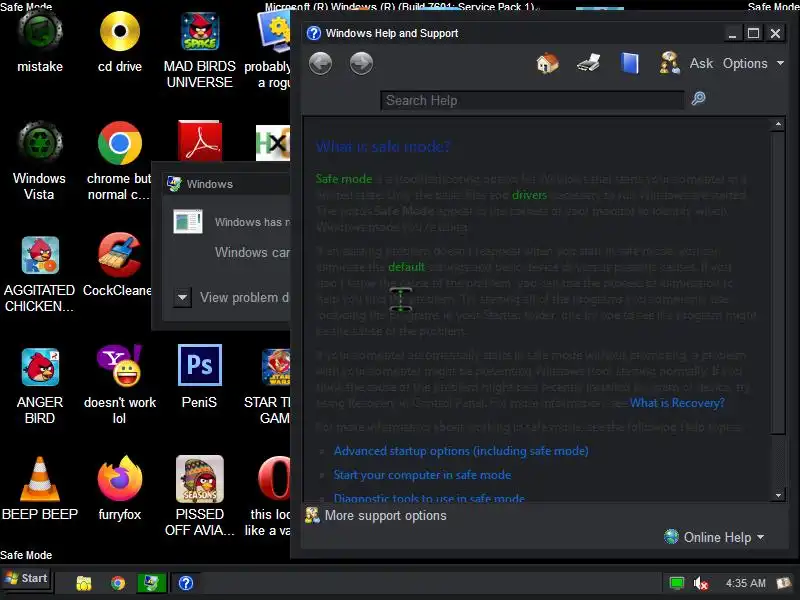Select Help and Support taskbar button
800x600 pixels.
186,583
